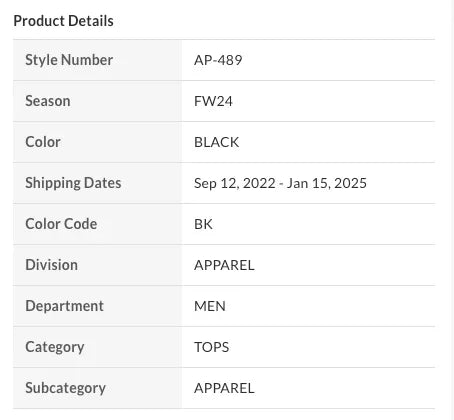
Task: Select the Division label cell
Action: tap(97, 265)
